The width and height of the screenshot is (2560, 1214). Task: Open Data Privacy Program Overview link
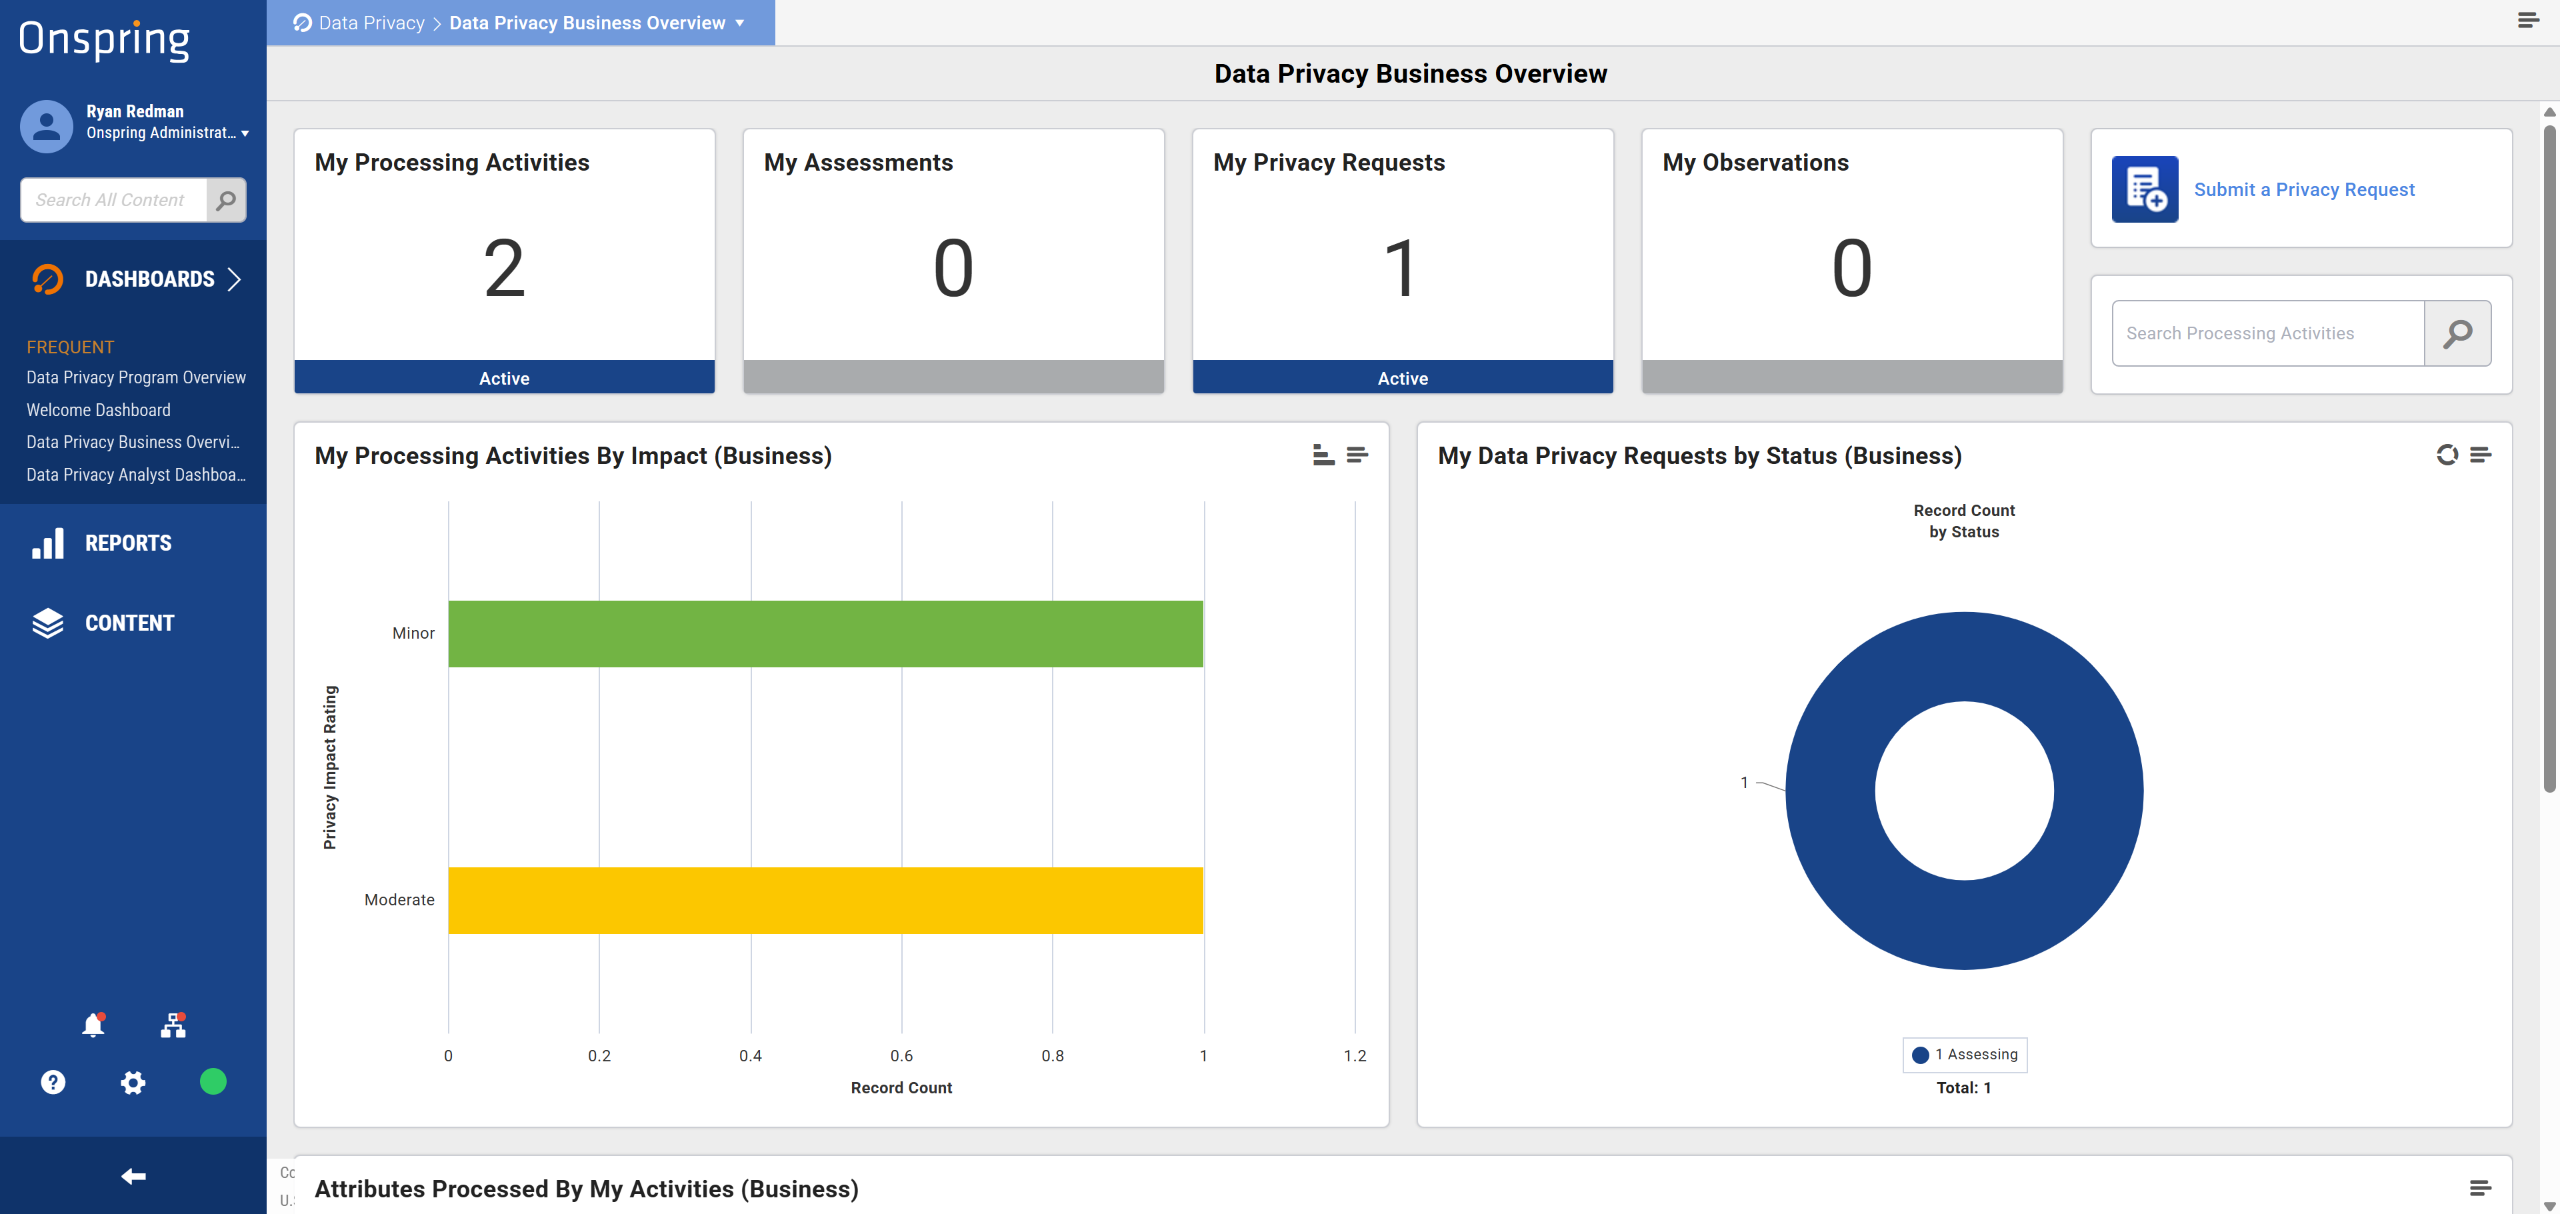tap(136, 377)
